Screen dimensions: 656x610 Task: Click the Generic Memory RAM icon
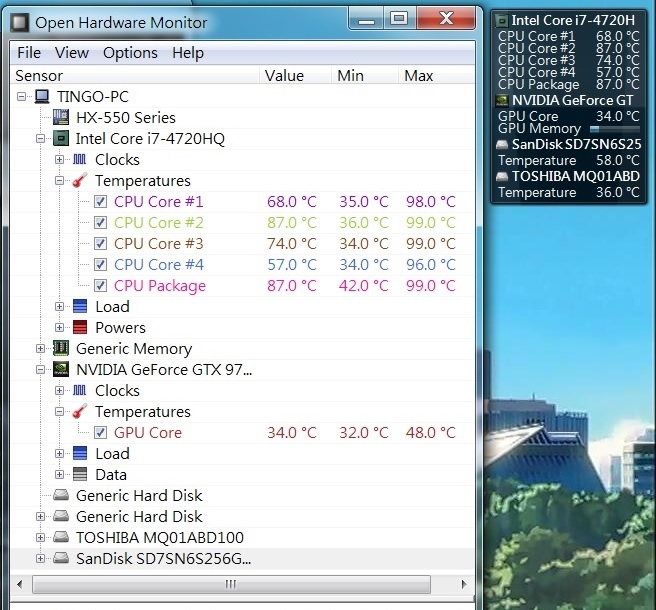tap(61, 348)
